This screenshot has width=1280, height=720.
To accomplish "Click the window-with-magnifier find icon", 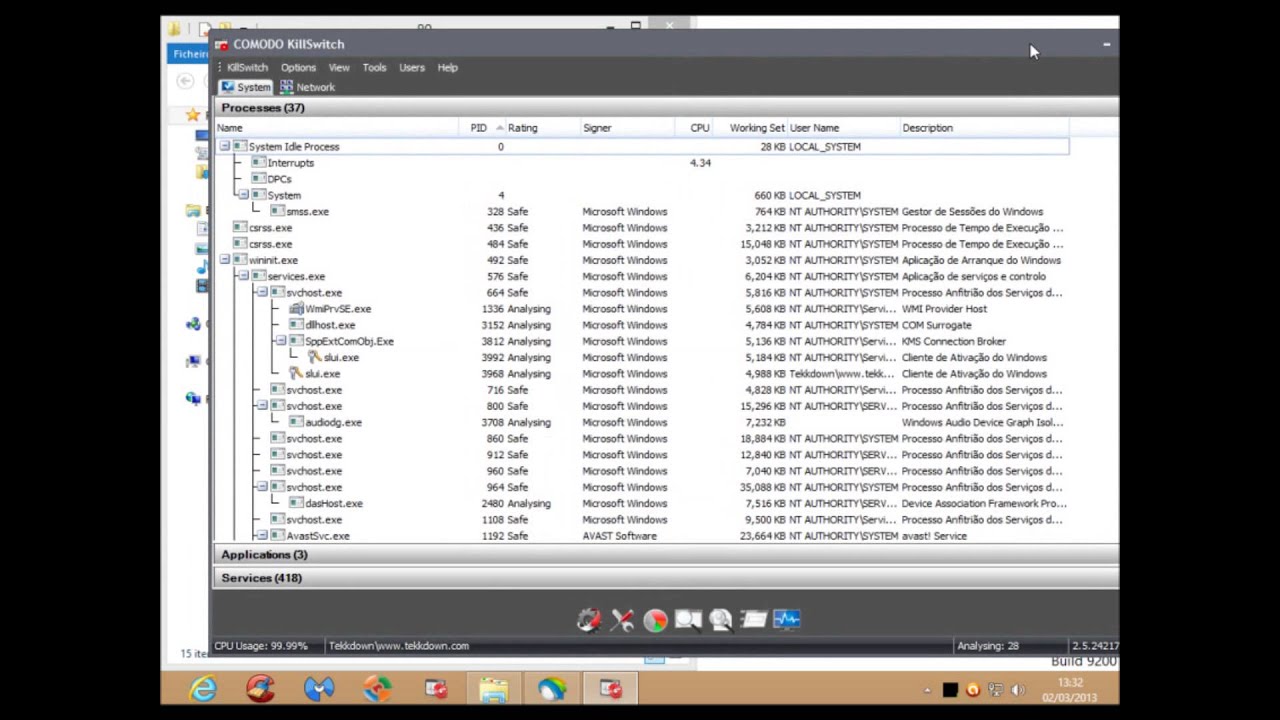I will [x=688, y=620].
